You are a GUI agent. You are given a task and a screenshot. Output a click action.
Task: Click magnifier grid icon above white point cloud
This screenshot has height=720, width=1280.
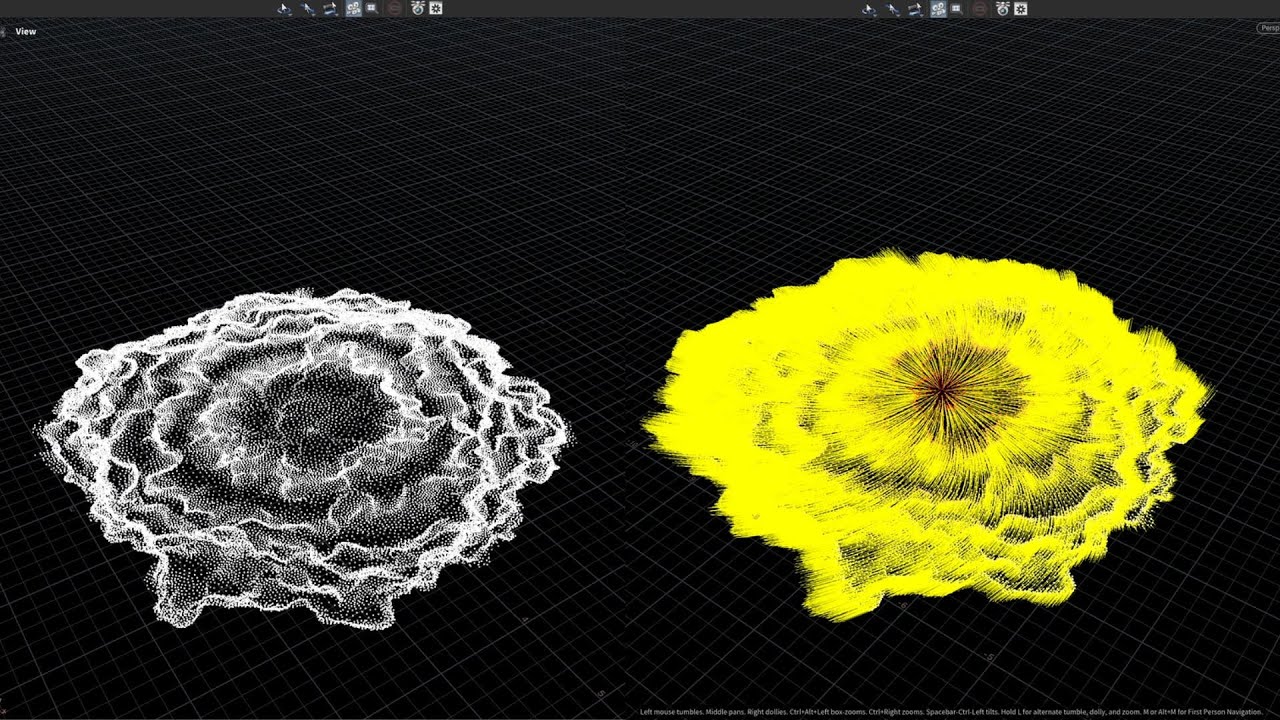[372, 8]
